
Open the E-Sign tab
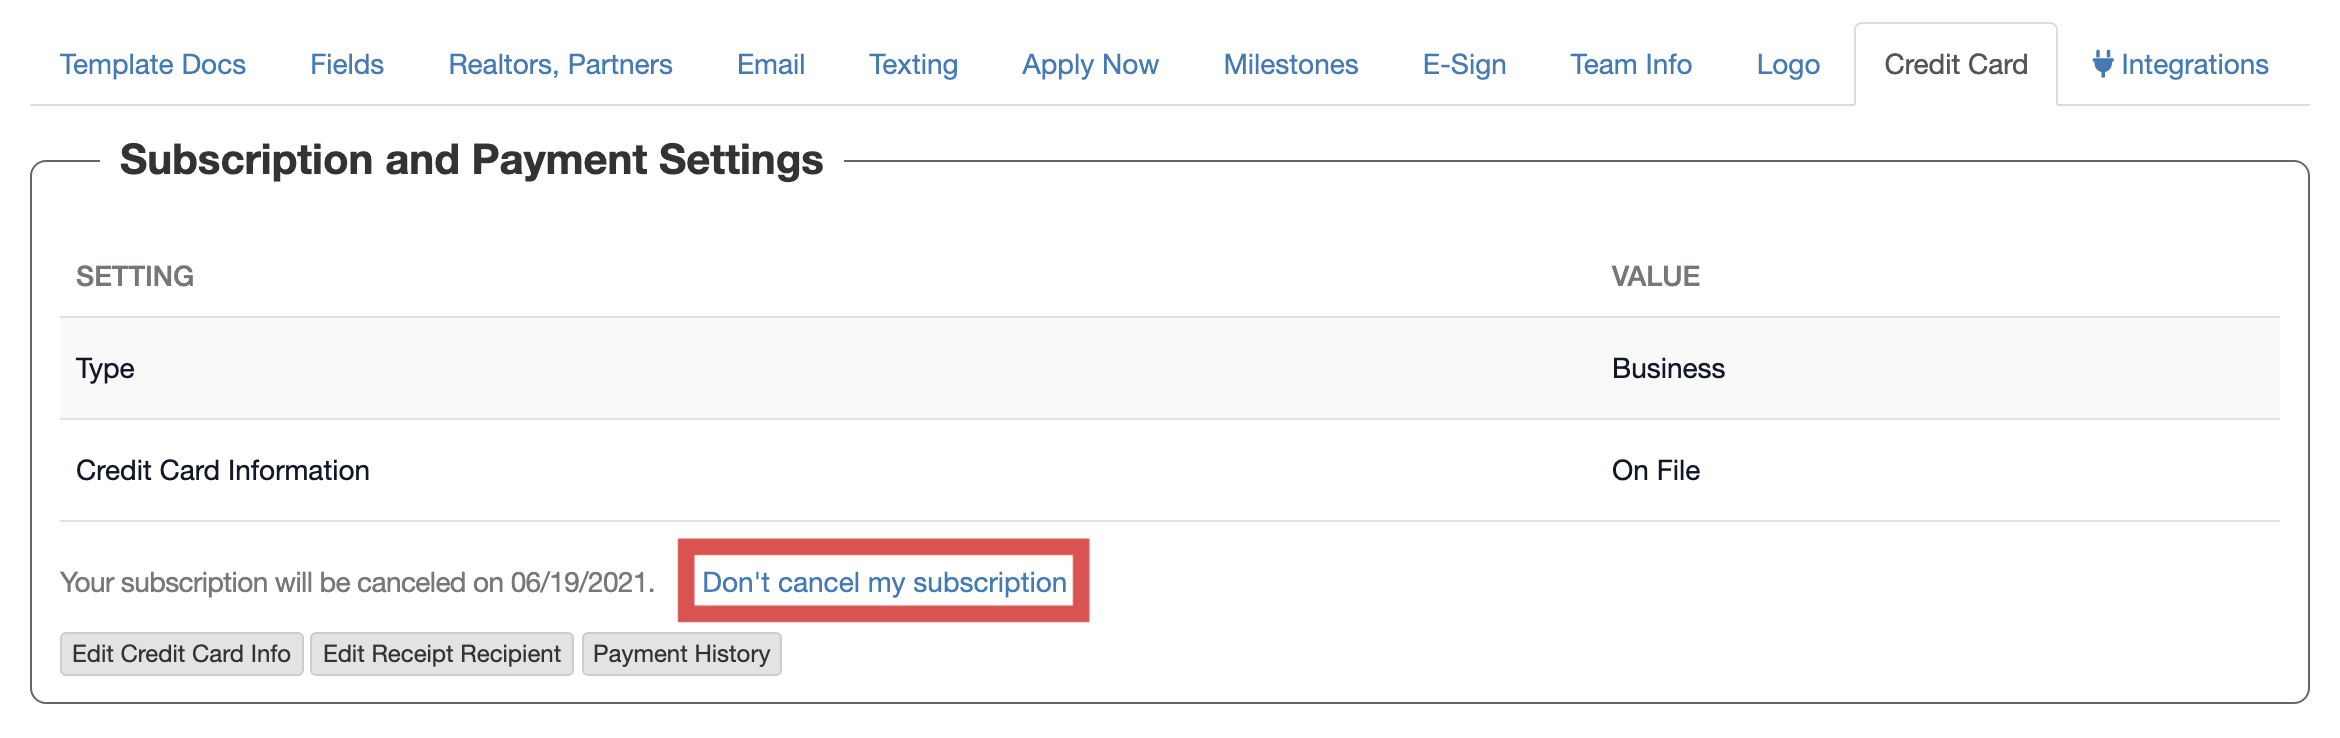pos(1464,65)
